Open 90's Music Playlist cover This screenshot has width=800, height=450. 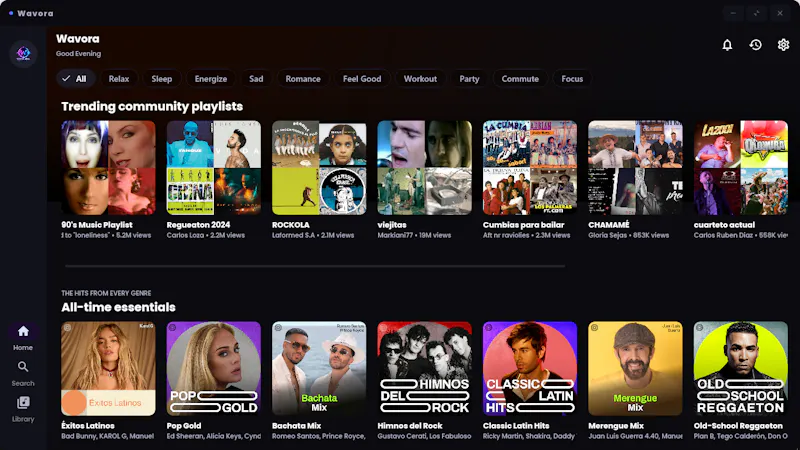click(x=108, y=167)
